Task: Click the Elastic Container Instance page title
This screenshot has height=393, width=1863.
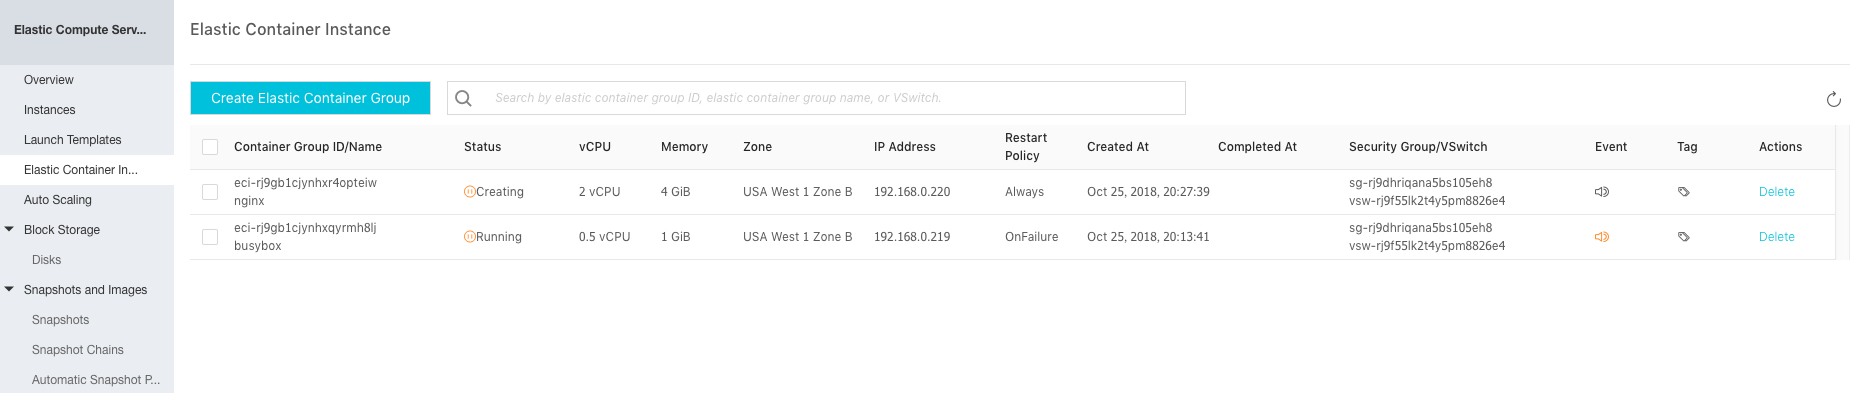Action: 290,30
